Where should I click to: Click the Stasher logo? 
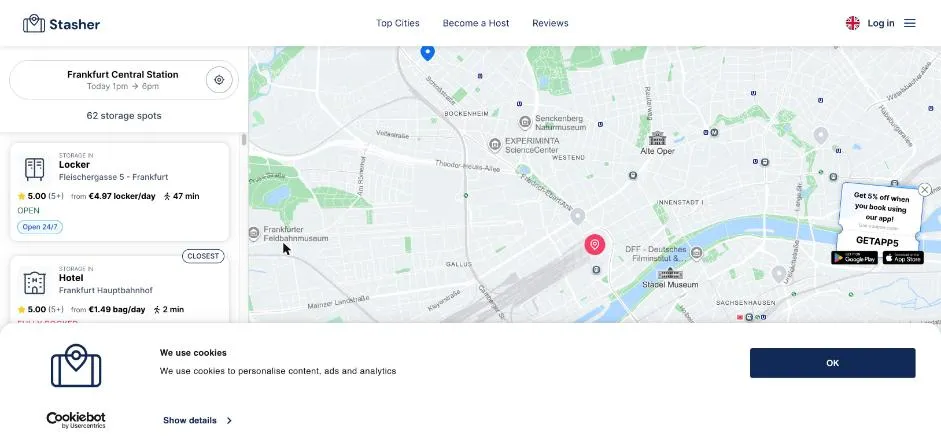61,24
